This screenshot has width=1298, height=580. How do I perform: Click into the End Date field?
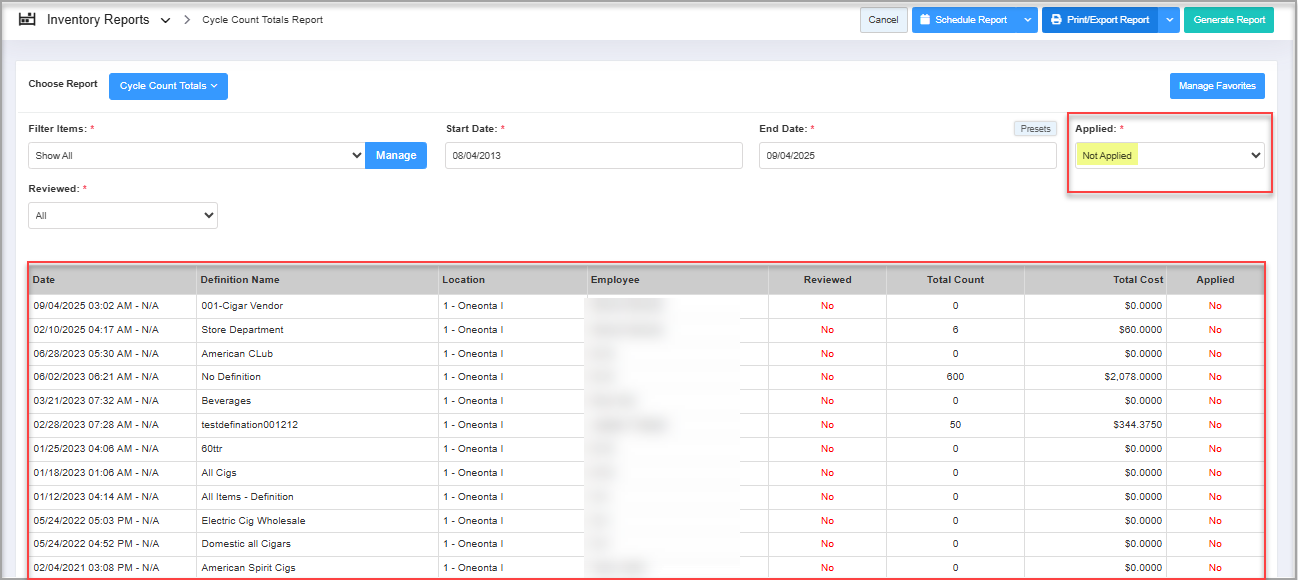(906, 156)
